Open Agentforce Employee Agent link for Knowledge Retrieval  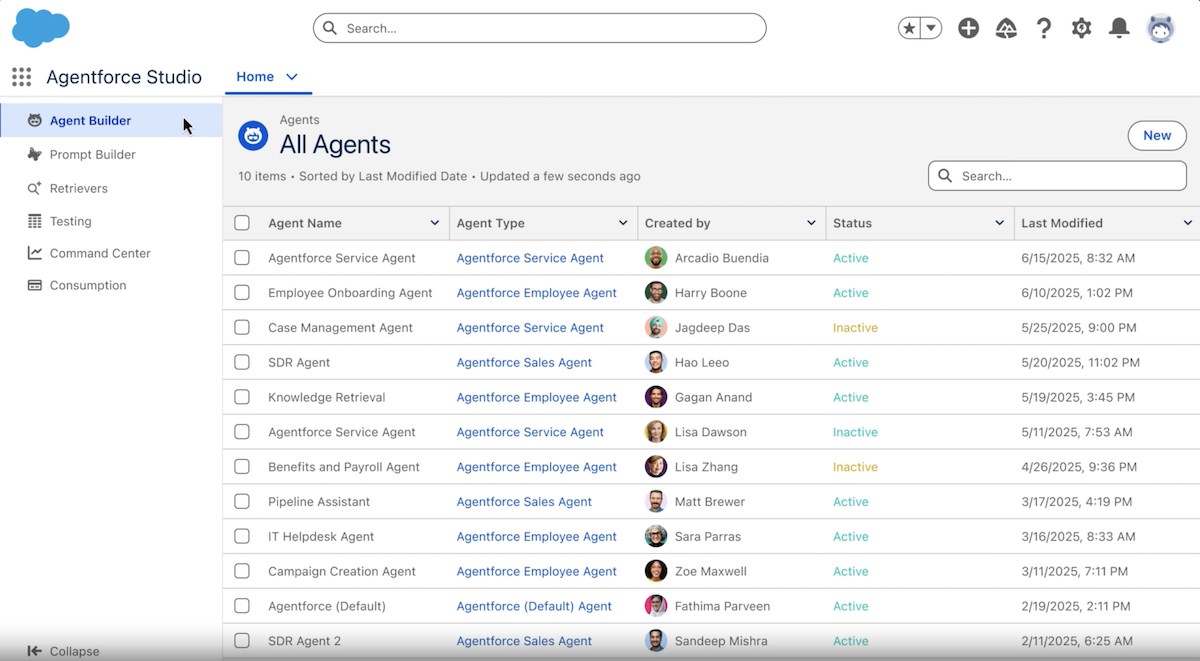click(x=537, y=397)
